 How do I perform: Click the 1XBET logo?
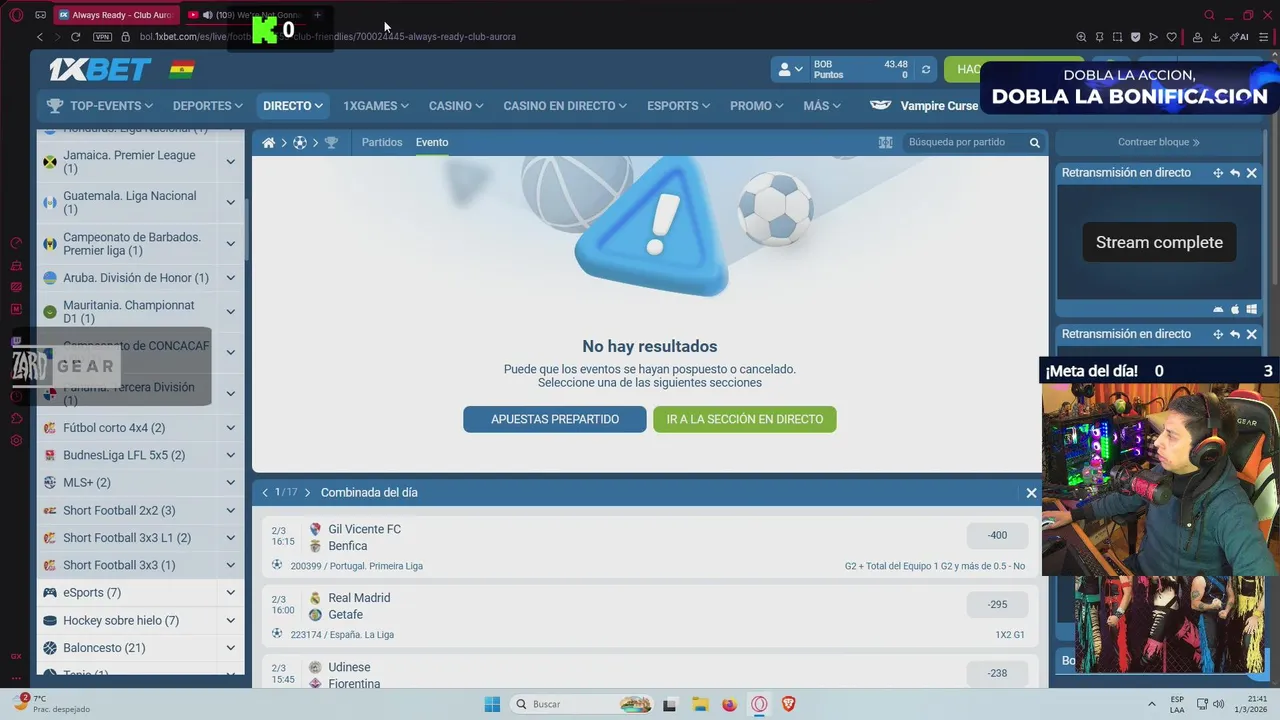tap(100, 69)
